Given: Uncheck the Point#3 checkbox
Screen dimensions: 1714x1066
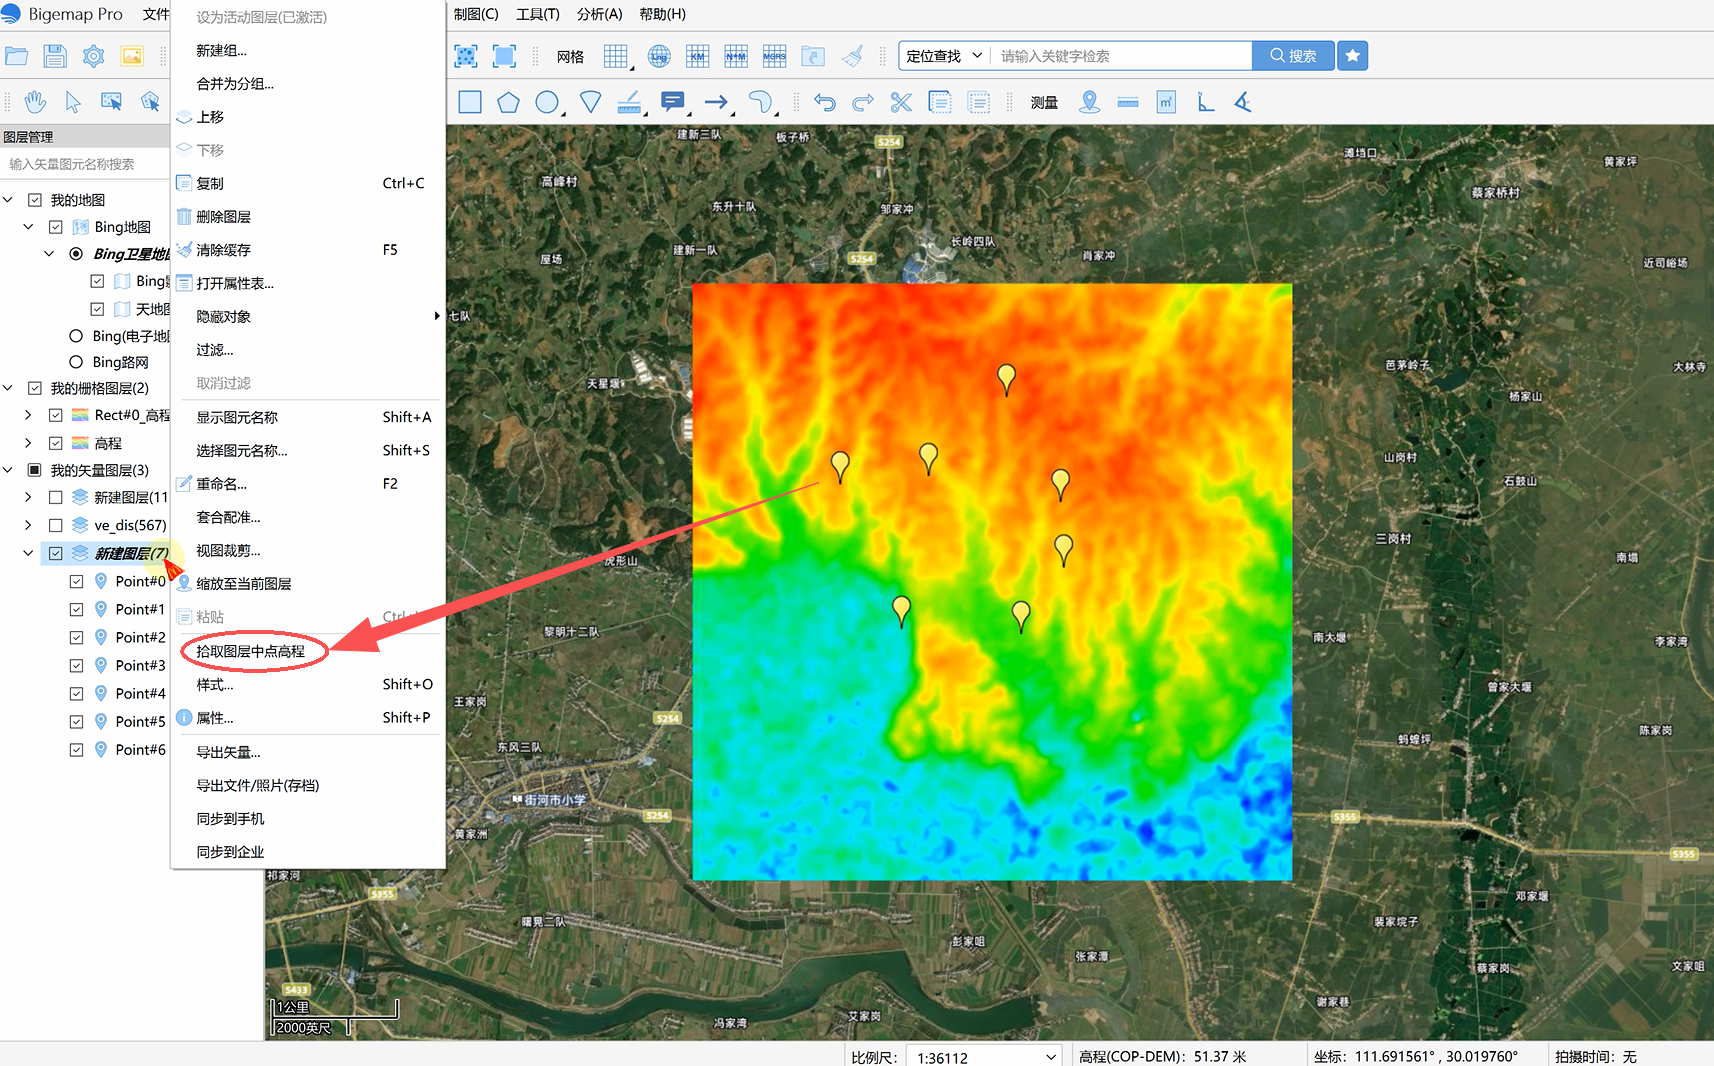Looking at the screenshot, I should (x=76, y=665).
